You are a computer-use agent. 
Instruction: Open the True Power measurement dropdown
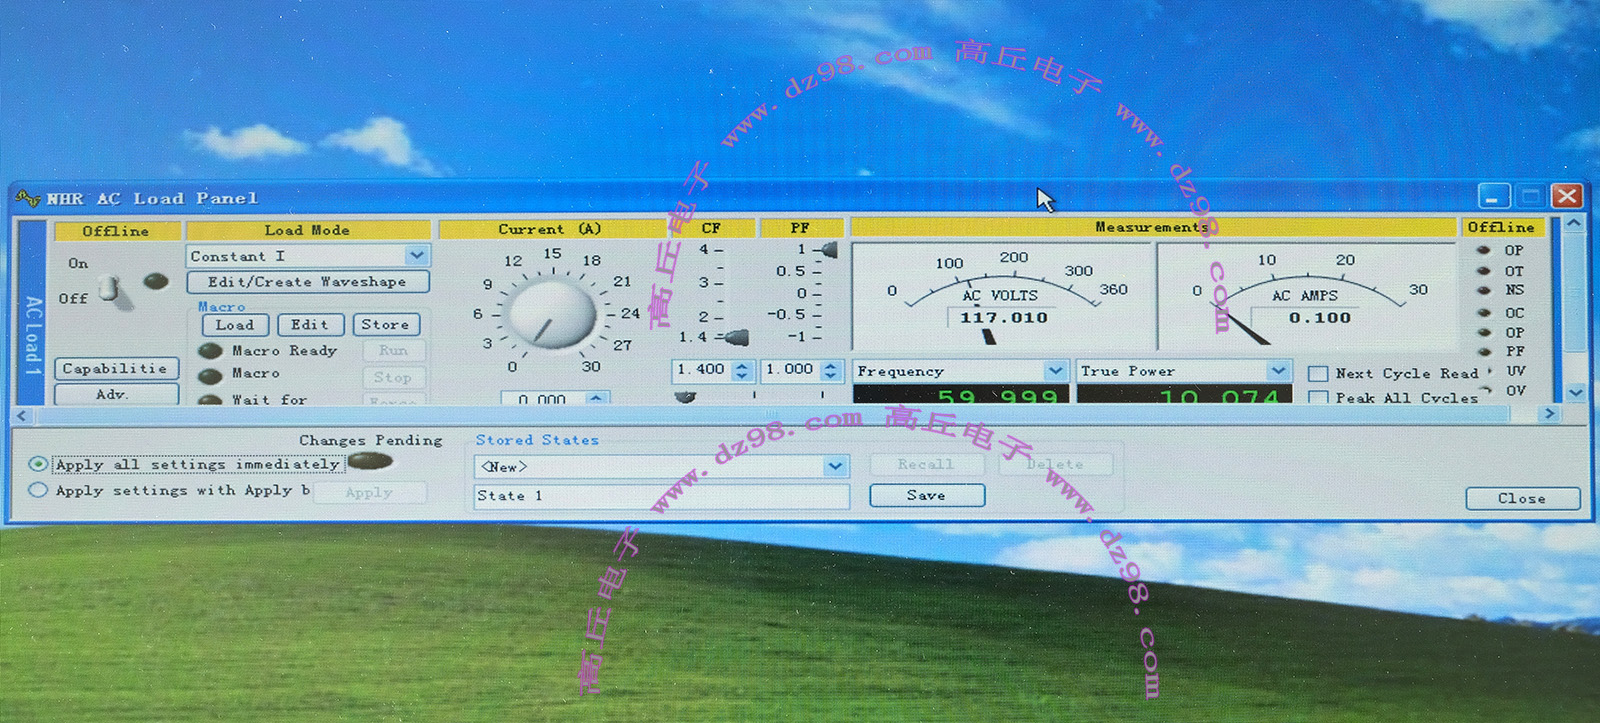tap(1278, 371)
